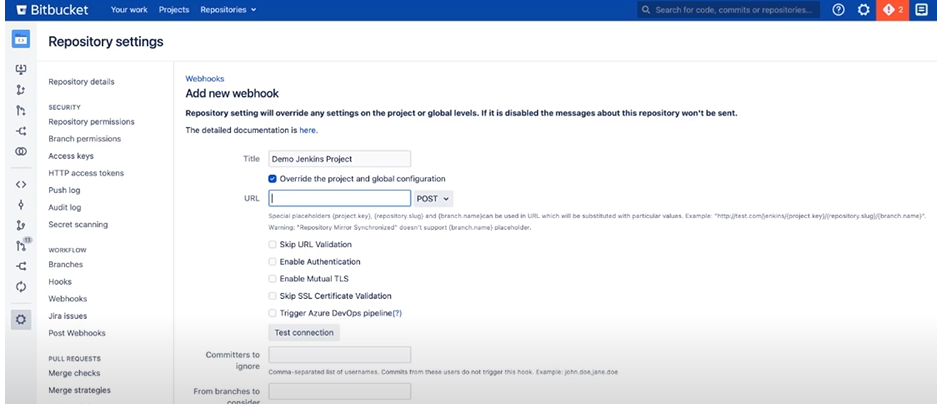
Task: Open the orange alerts icon showing 2
Action: (x=893, y=10)
